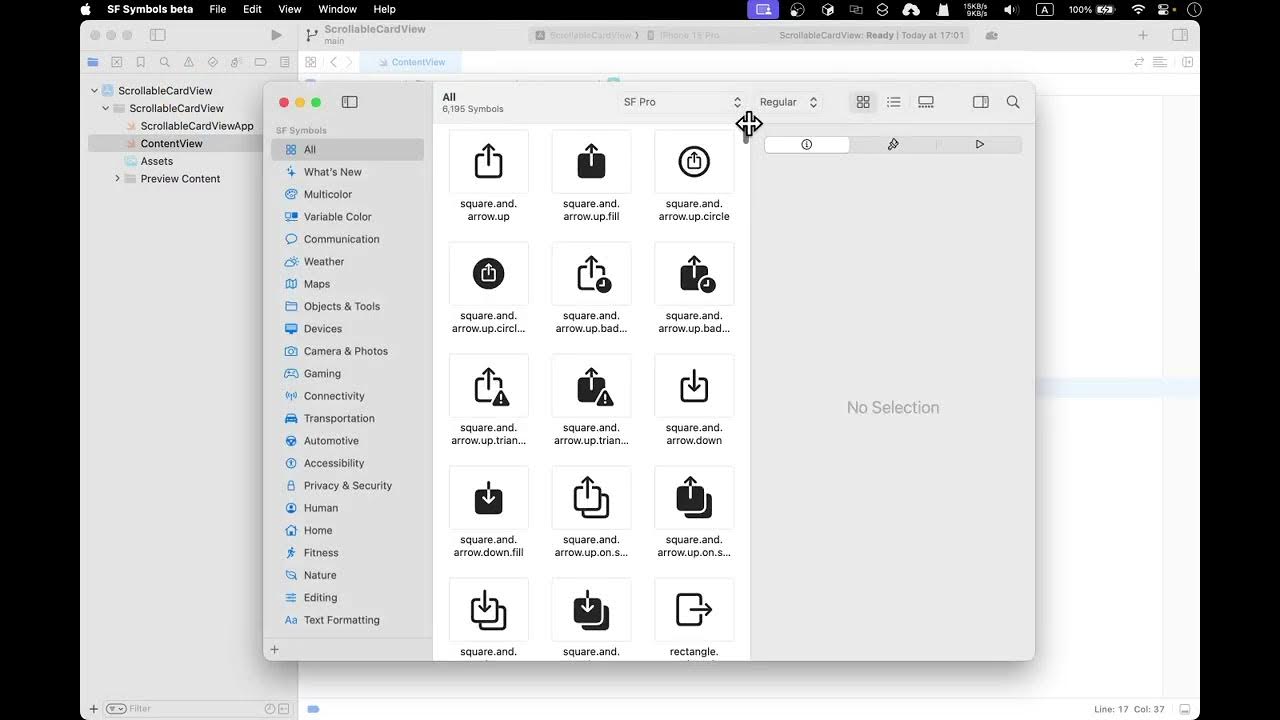The height and width of the screenshot is (720, 1280).
Task: Open the Text Formatting category
Action: pos(348,620)
